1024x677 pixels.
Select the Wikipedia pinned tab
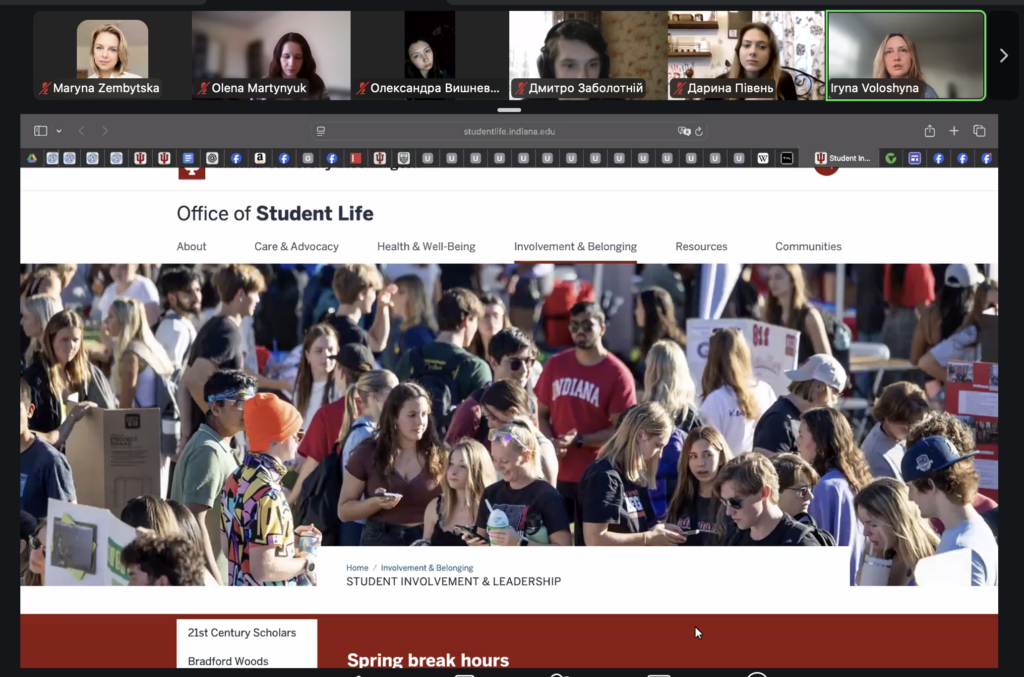pos(763,158)
